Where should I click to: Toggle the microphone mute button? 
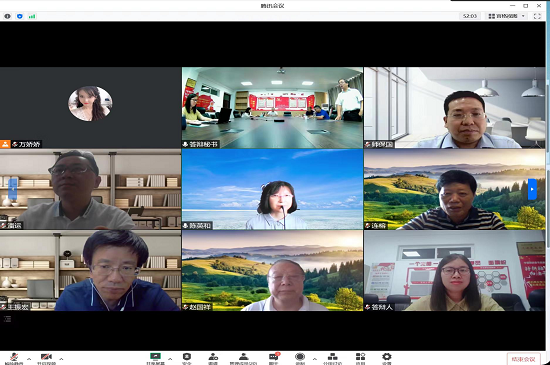pos(14,358)
